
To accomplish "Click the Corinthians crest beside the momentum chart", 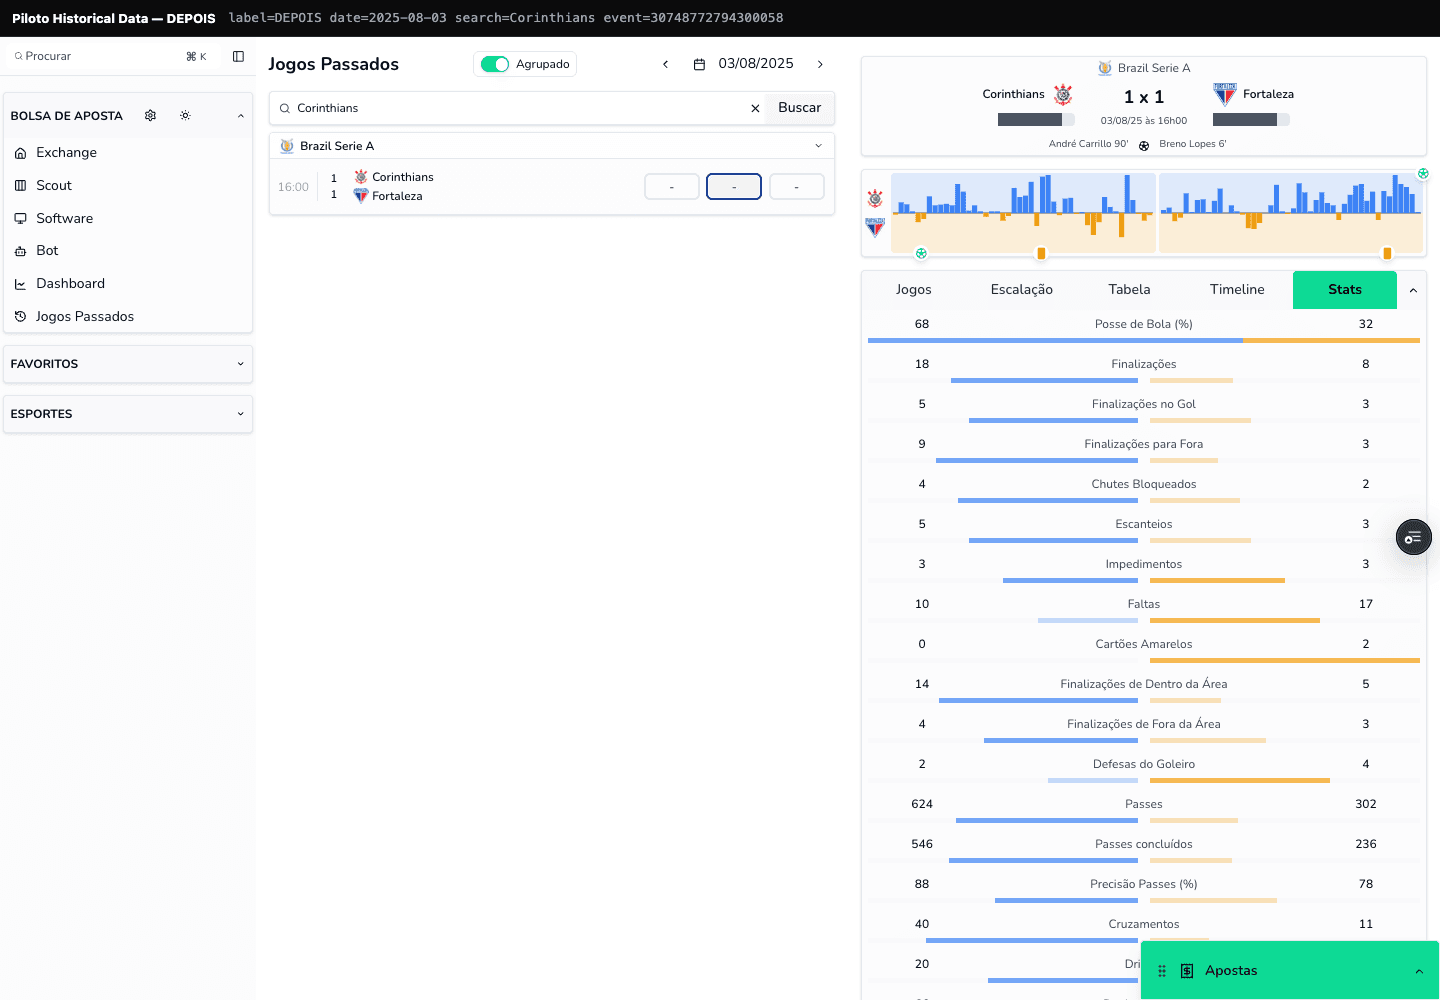I will click(x=875, y=198).
